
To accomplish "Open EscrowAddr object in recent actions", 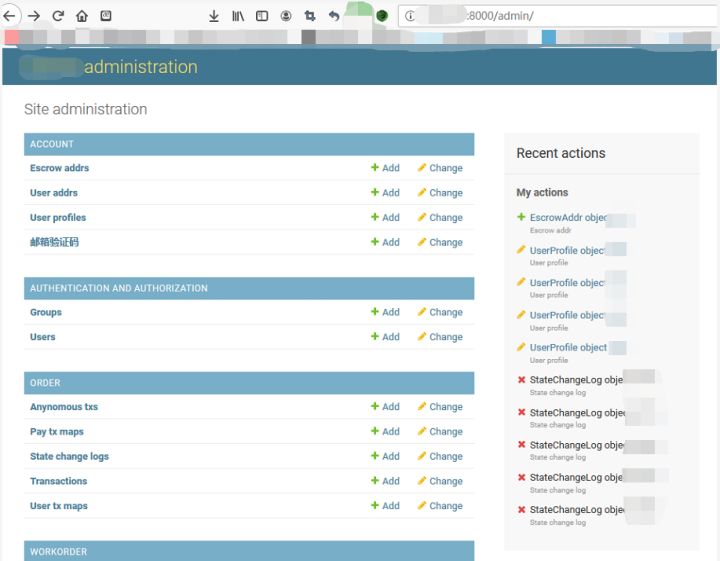I will point(568,218).
